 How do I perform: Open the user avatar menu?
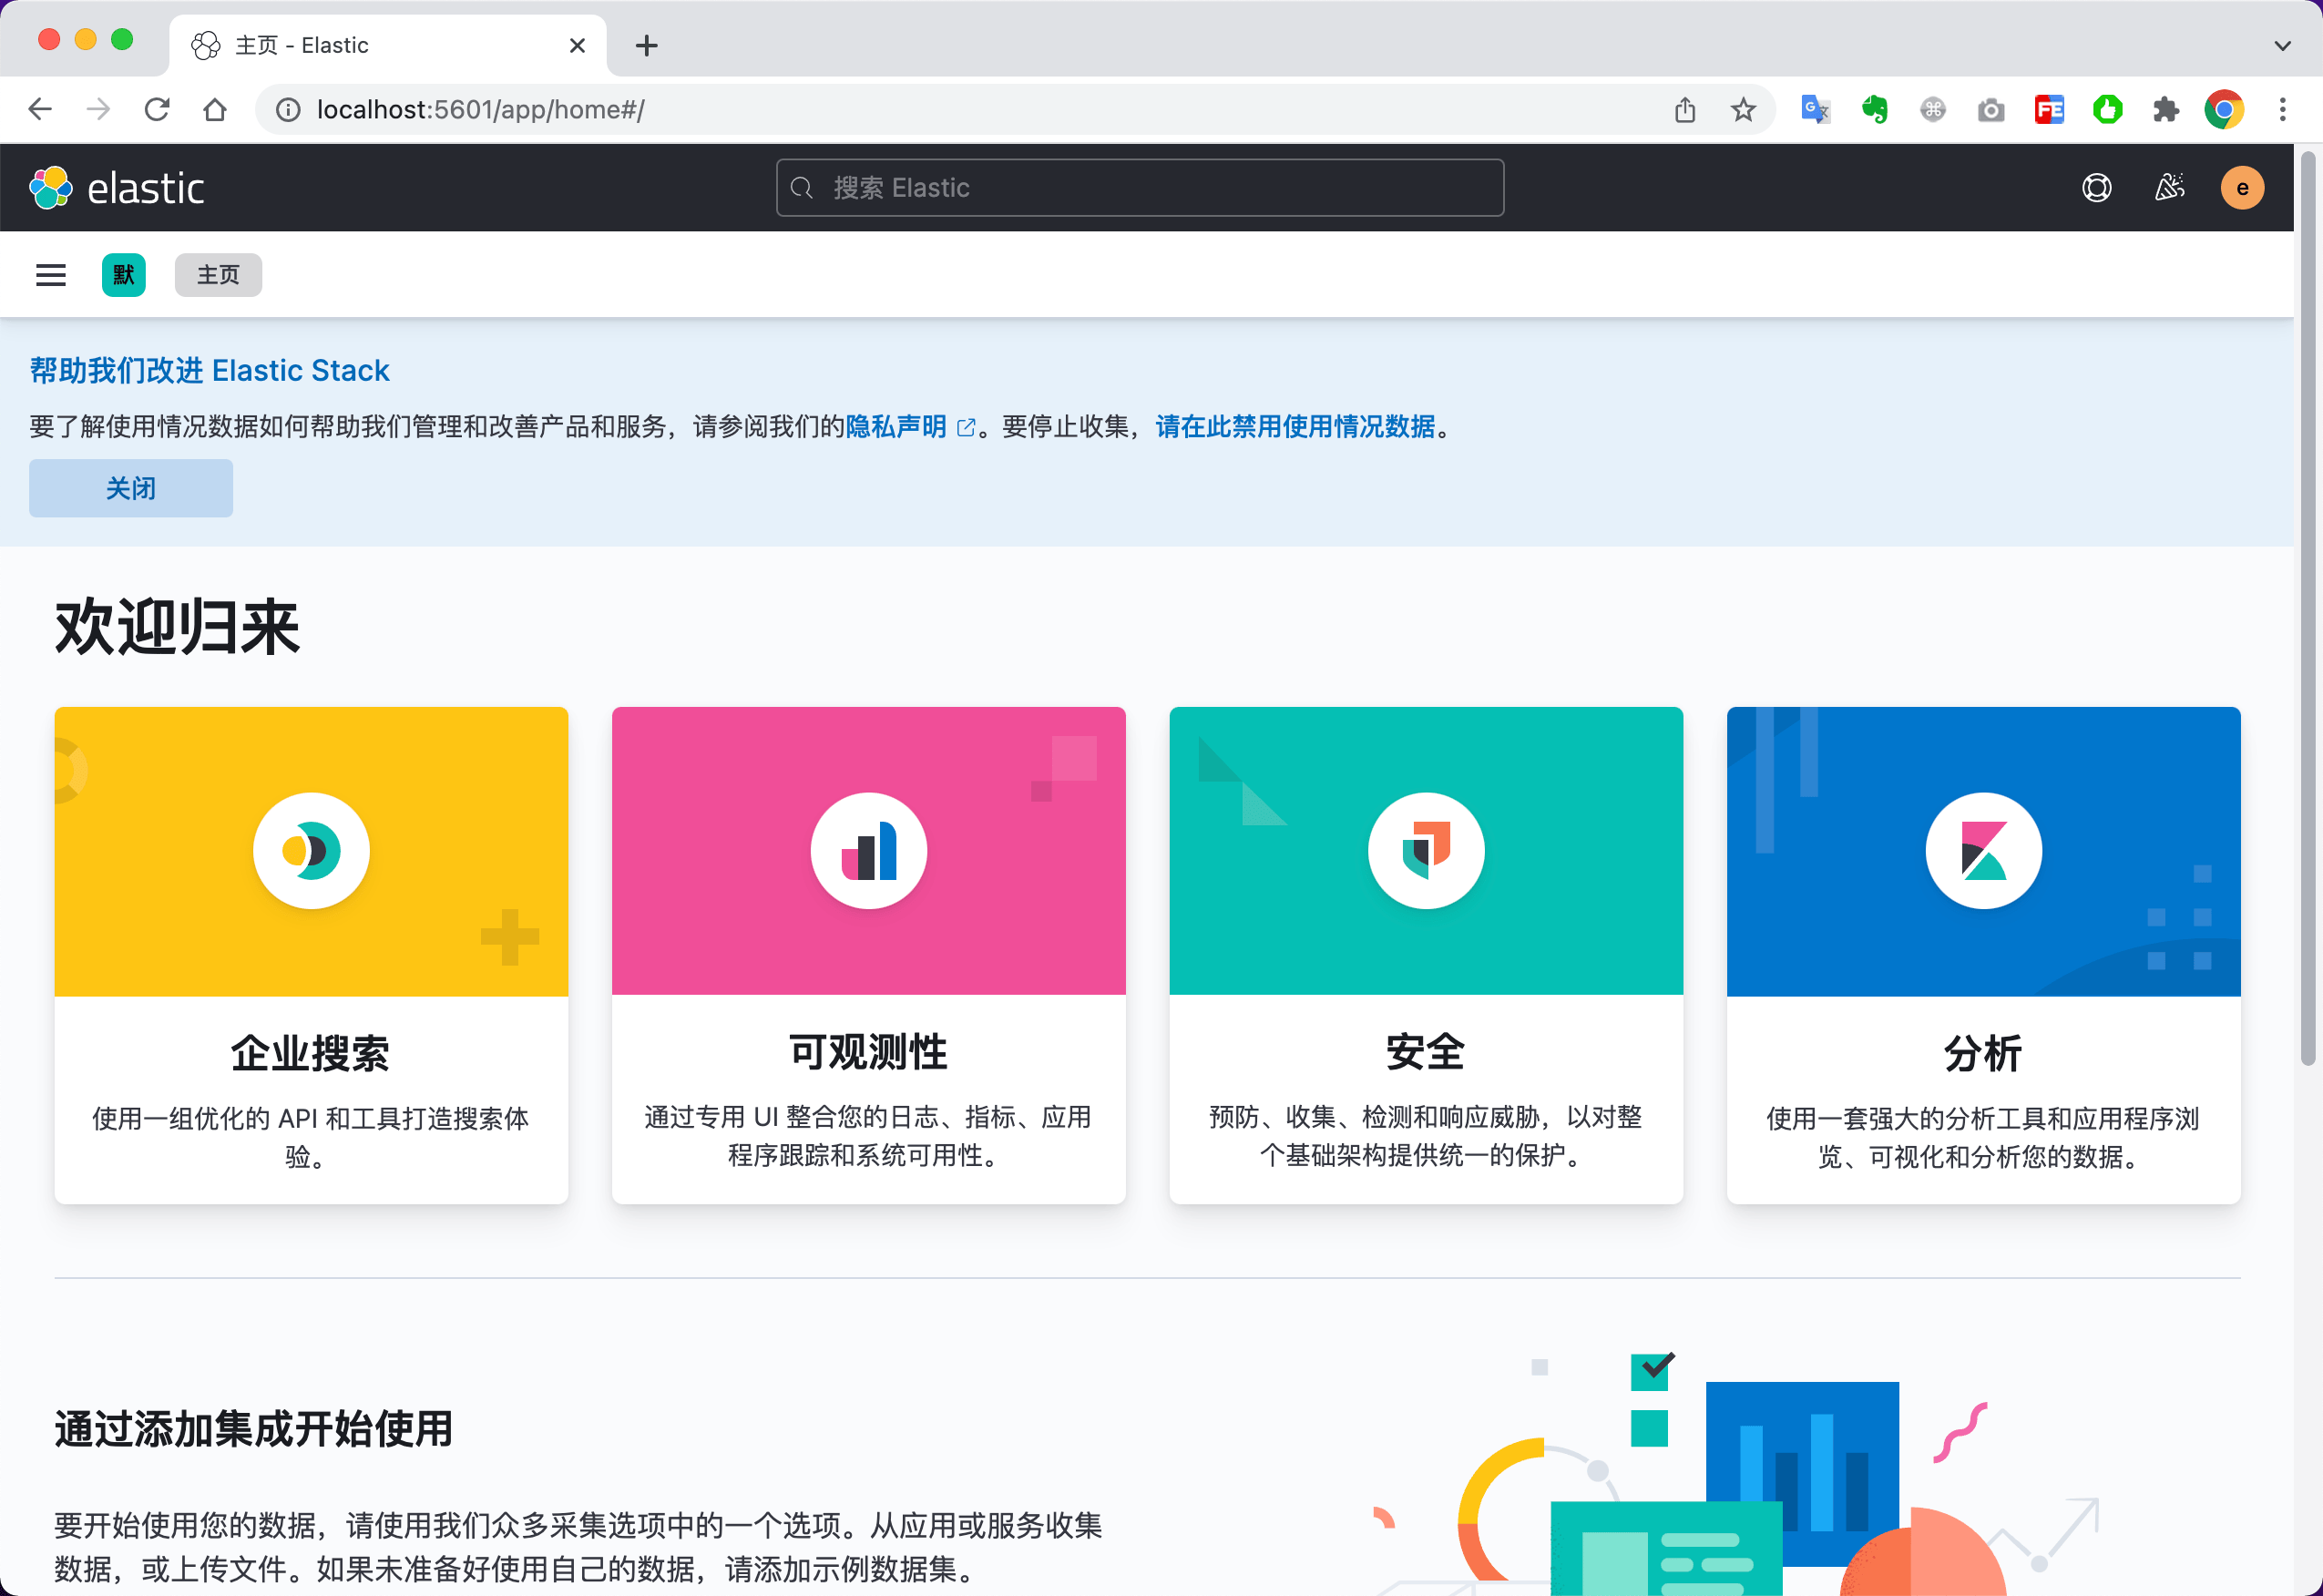(2242, 188)
